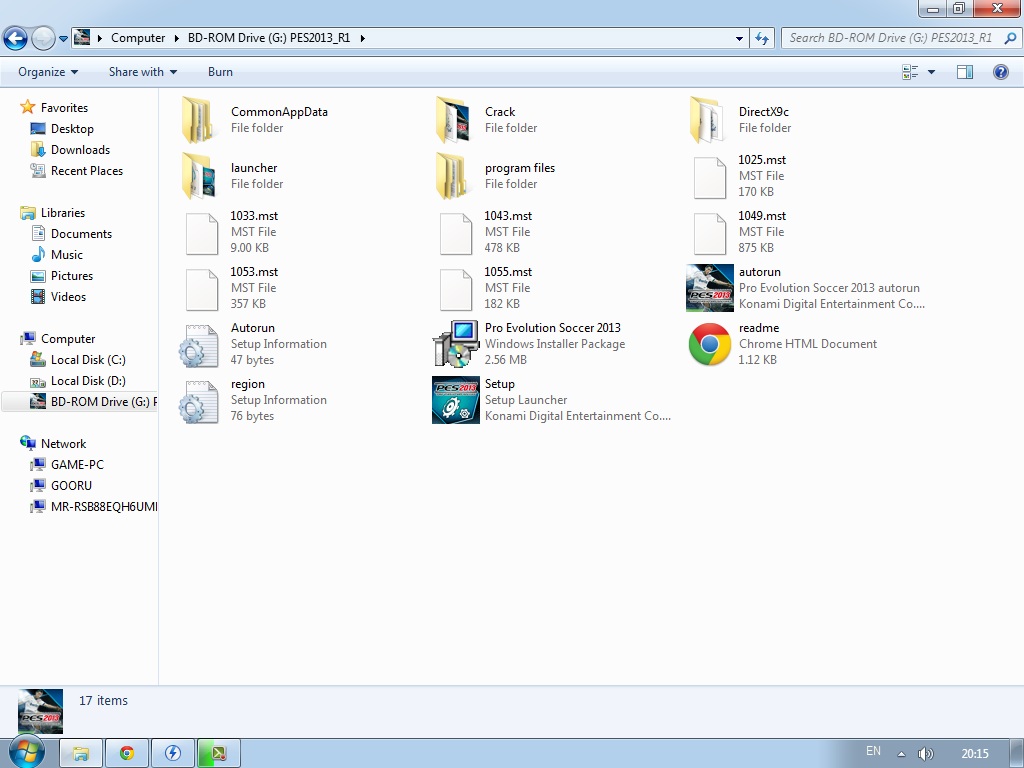Viewport: 1024px width, 768px height.
Task: Open the recent locations dropdown arrow
Action: pyautogui.click(x=63, y=39)
